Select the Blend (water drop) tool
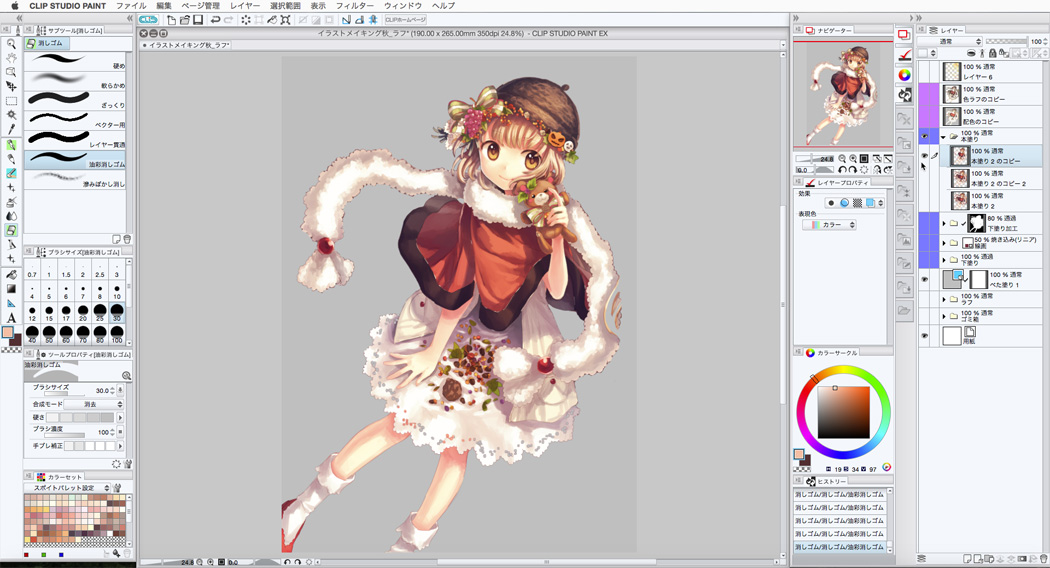The width and height of the screenshot is (1050, 568). [11, 216]
